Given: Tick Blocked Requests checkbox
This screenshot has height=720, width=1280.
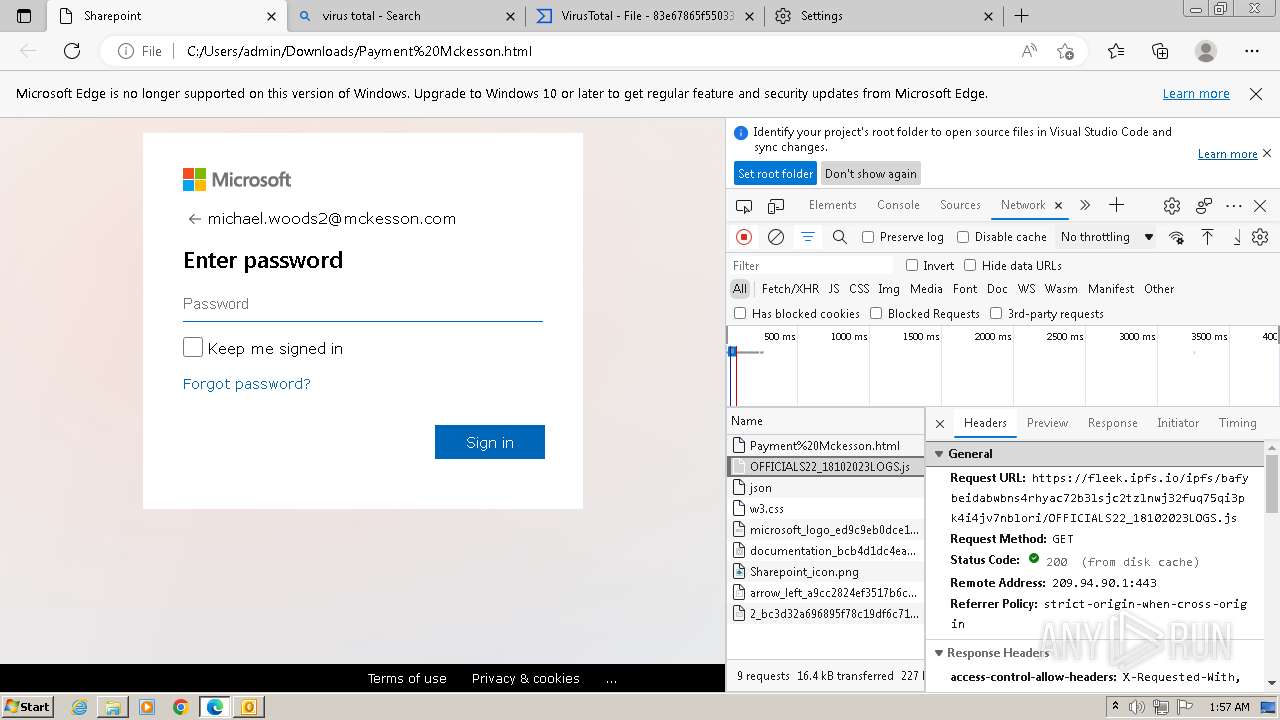Looking at the screenshot, I should (876, 313).
